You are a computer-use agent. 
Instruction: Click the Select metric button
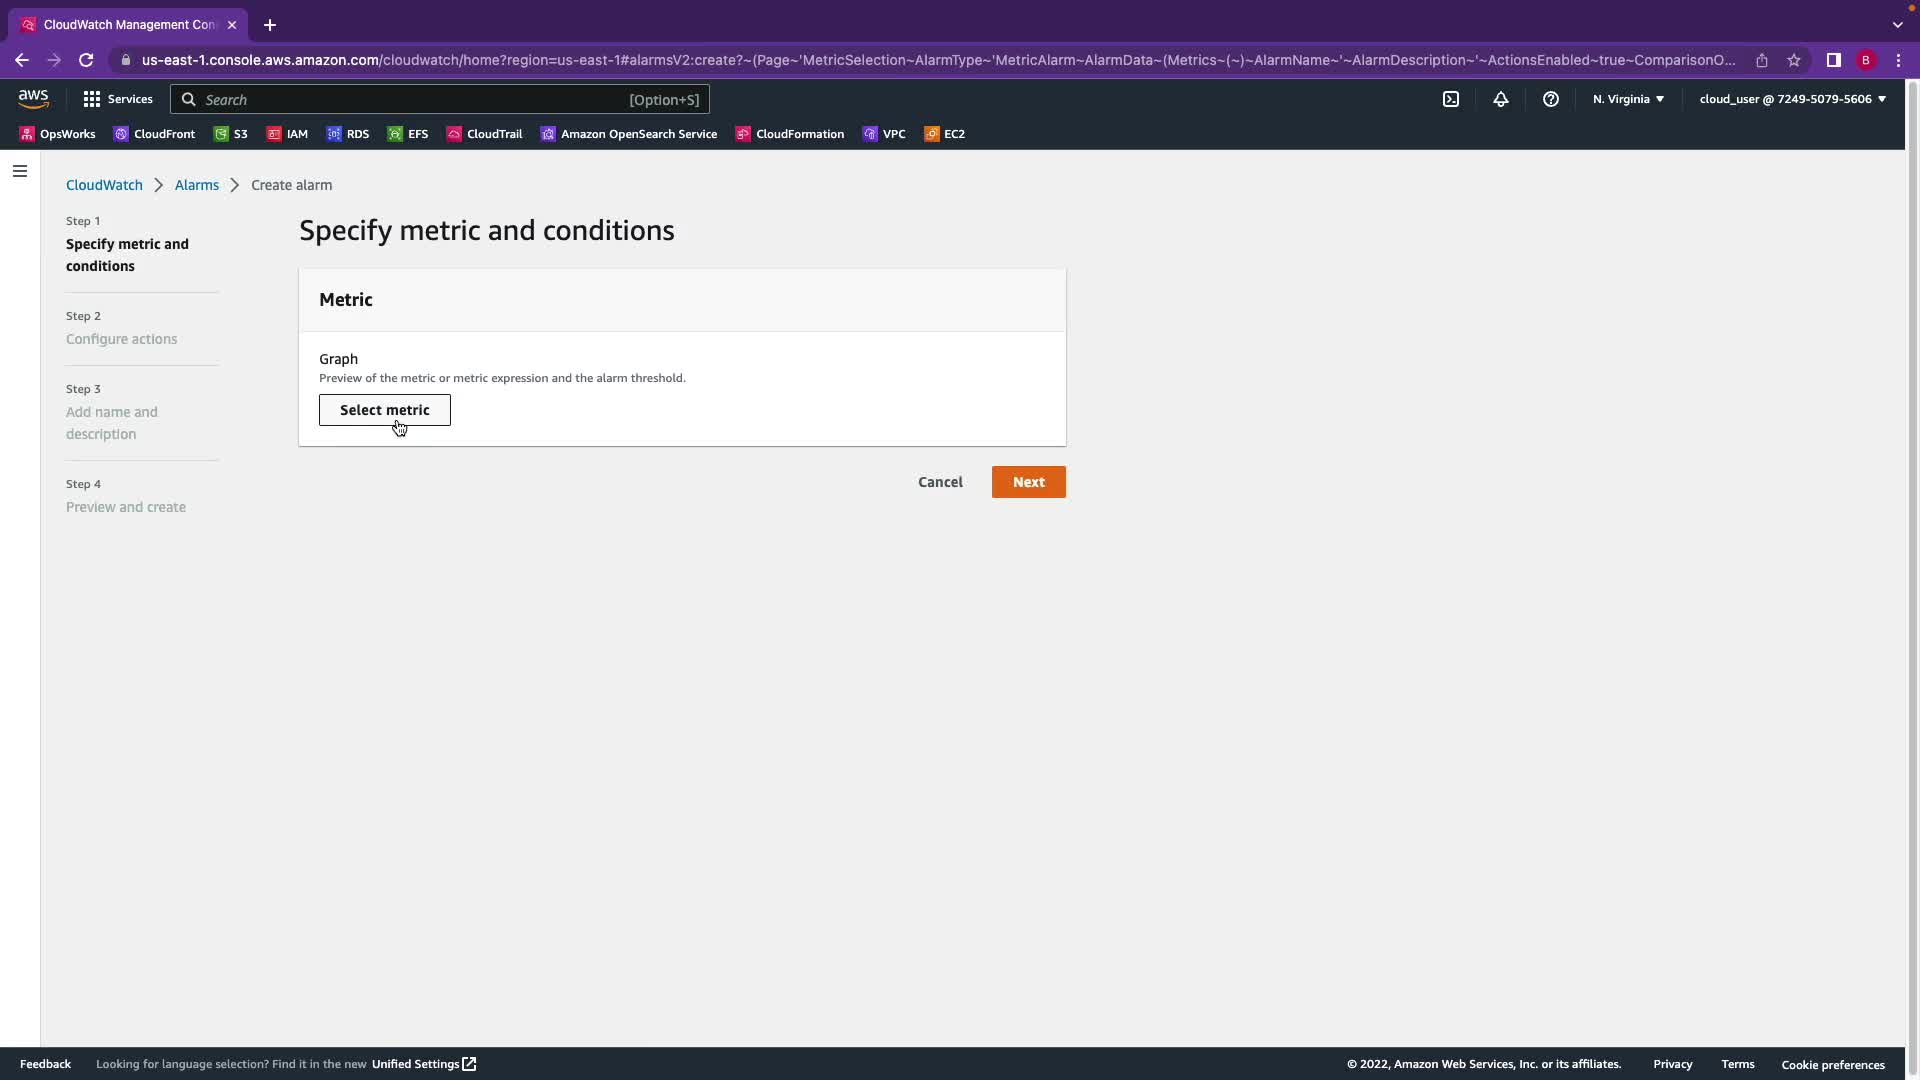coord(384,410)
